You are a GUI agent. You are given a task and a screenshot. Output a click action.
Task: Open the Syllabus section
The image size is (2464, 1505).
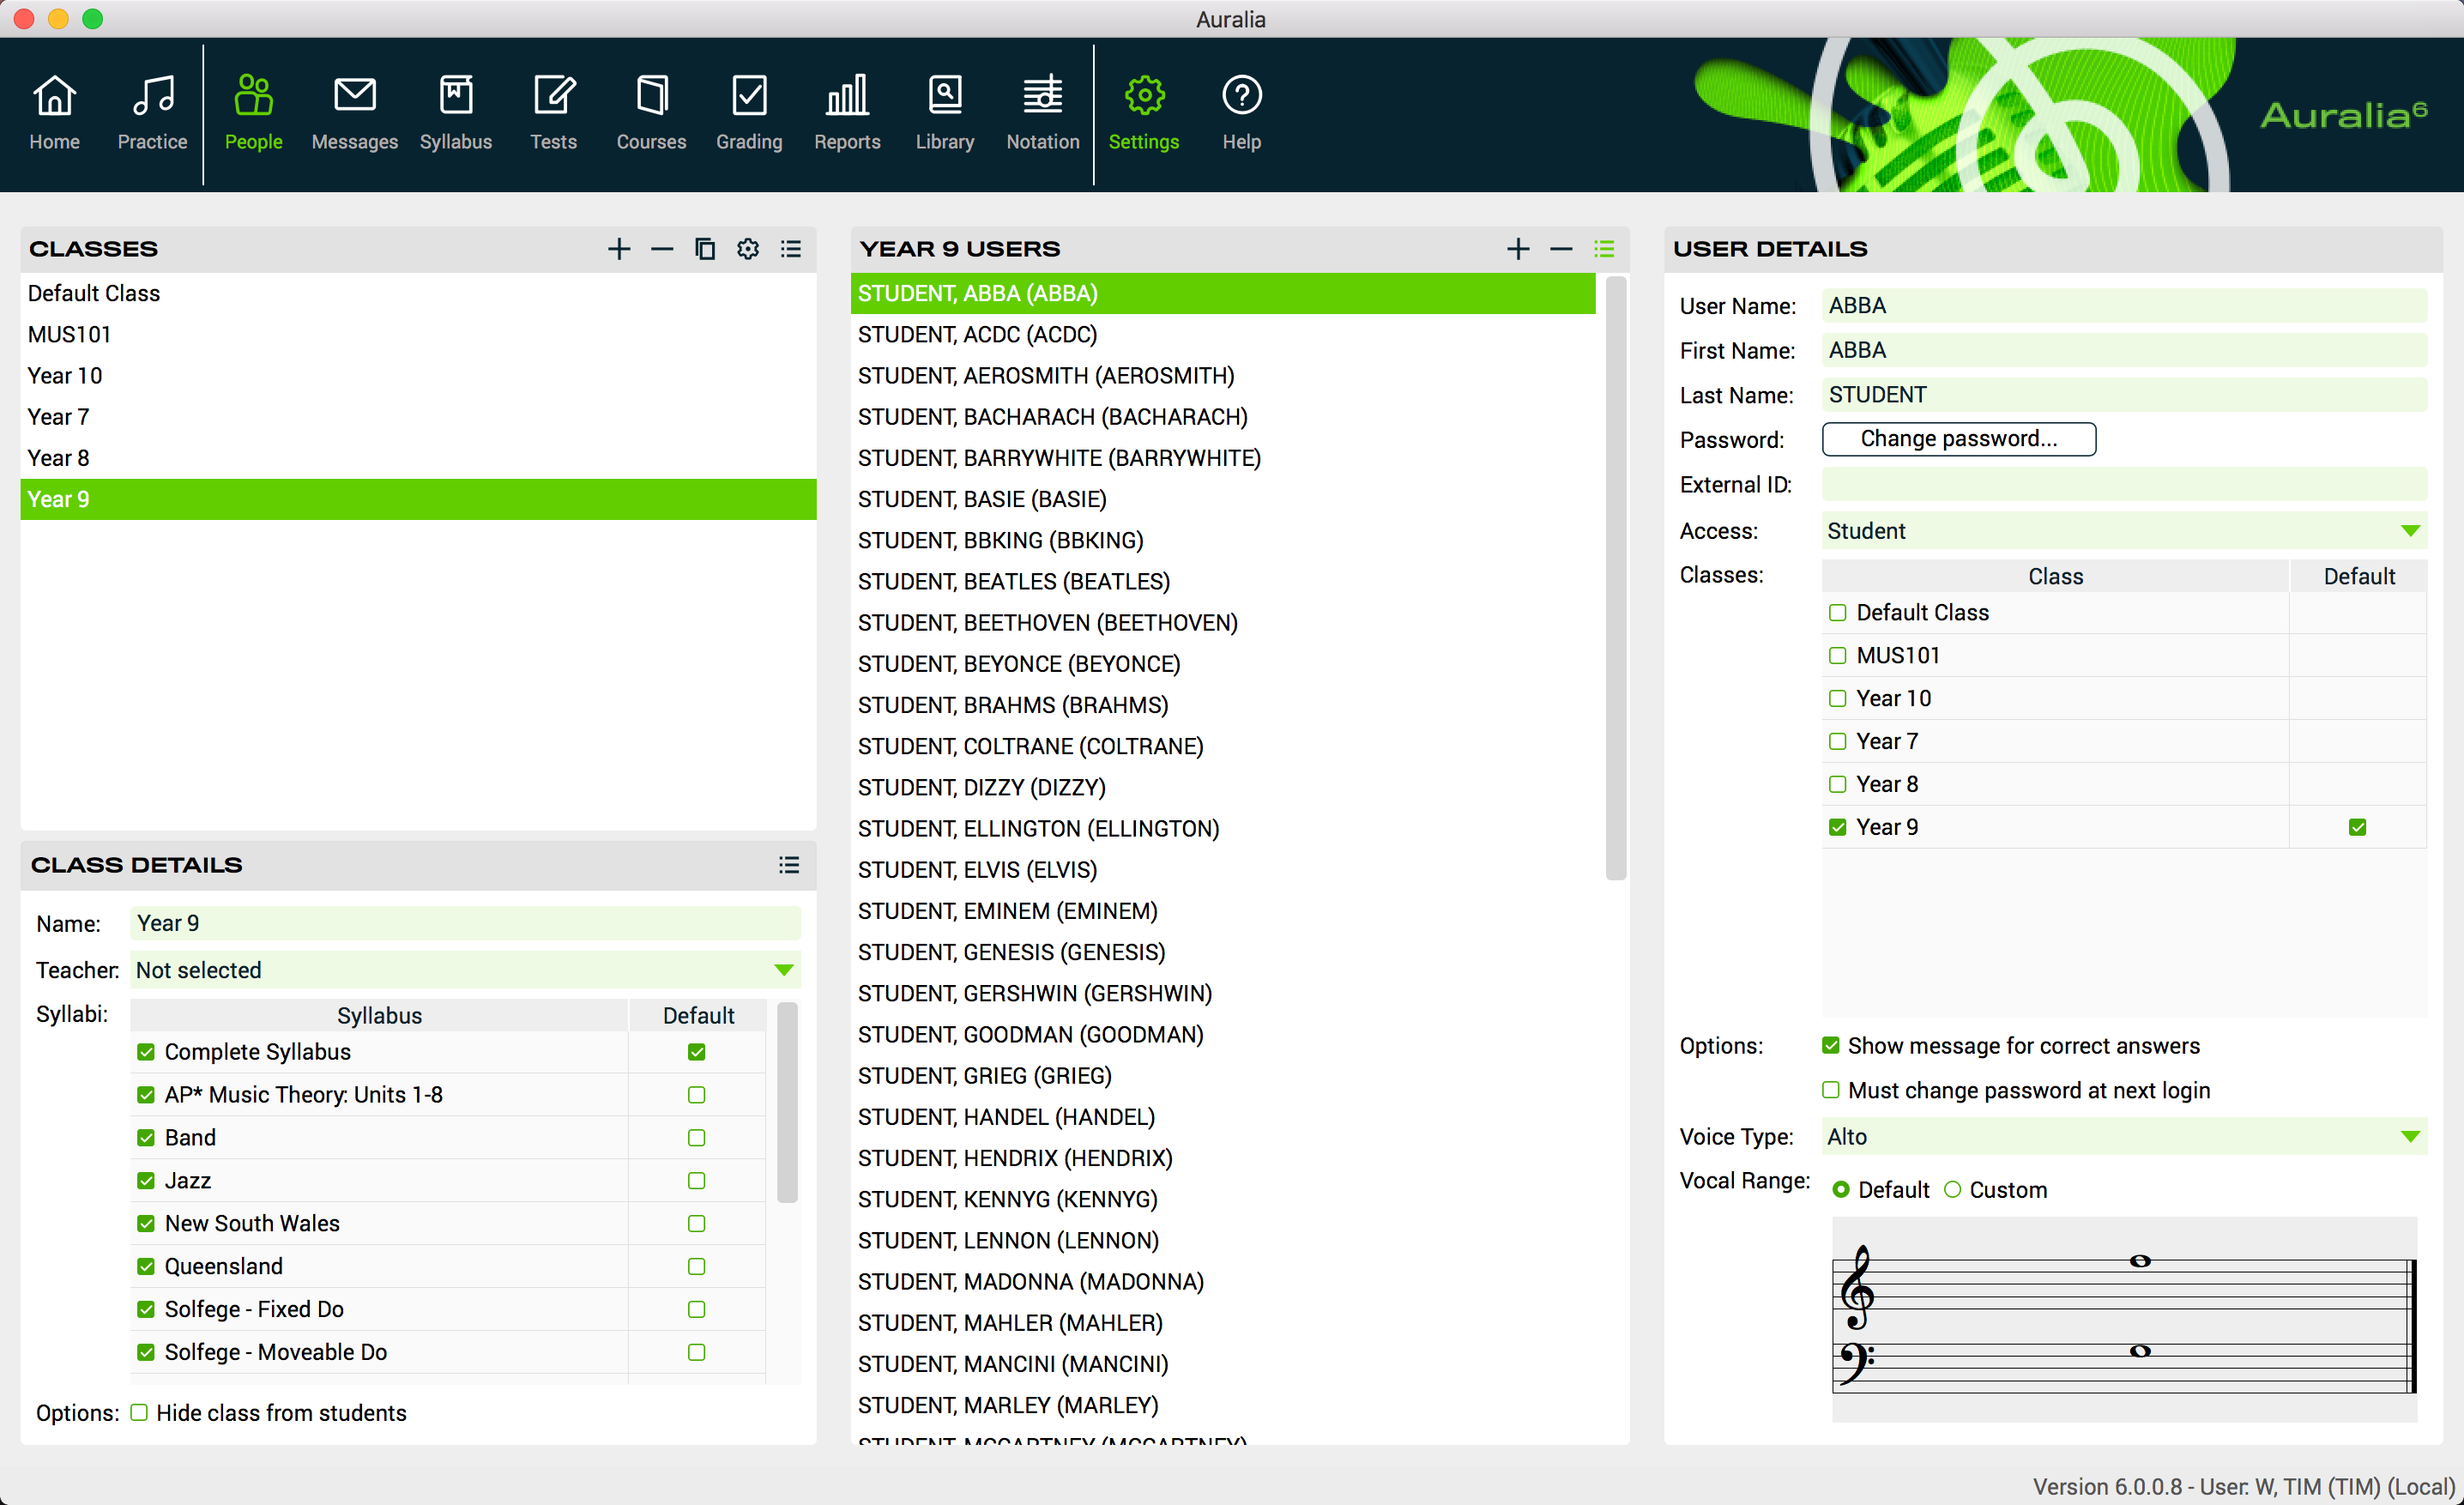tap(455, 112)
